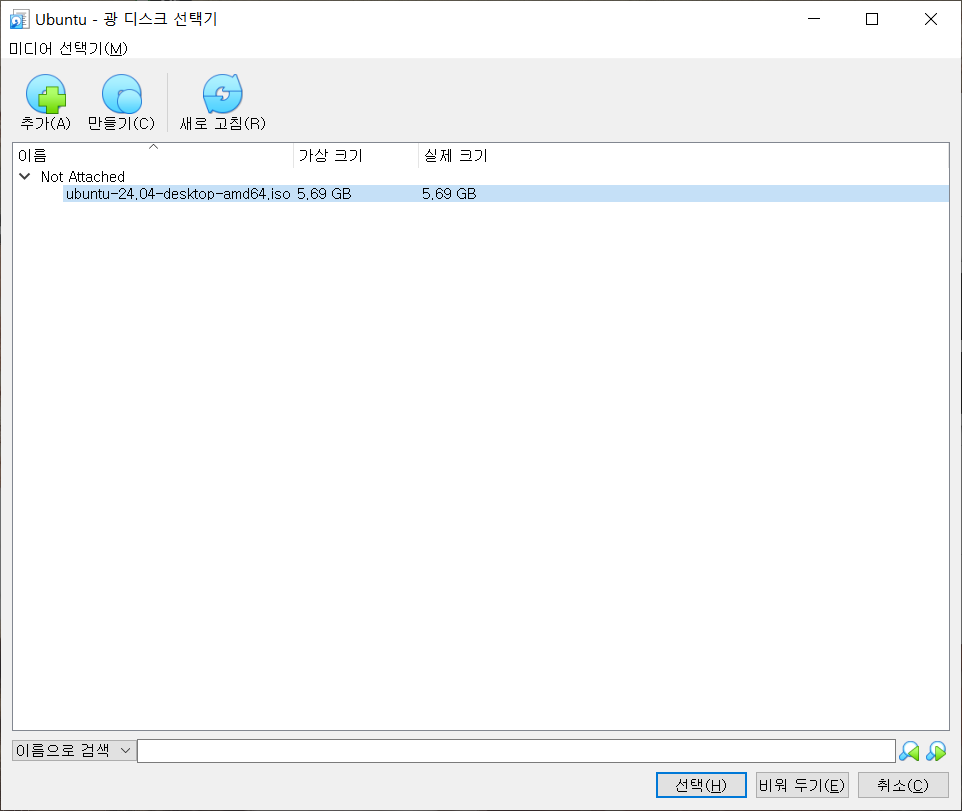The width and height of the screenshot is (962, 811).
Task: Click the 선택(H) choose button
Action: [701, 785]
